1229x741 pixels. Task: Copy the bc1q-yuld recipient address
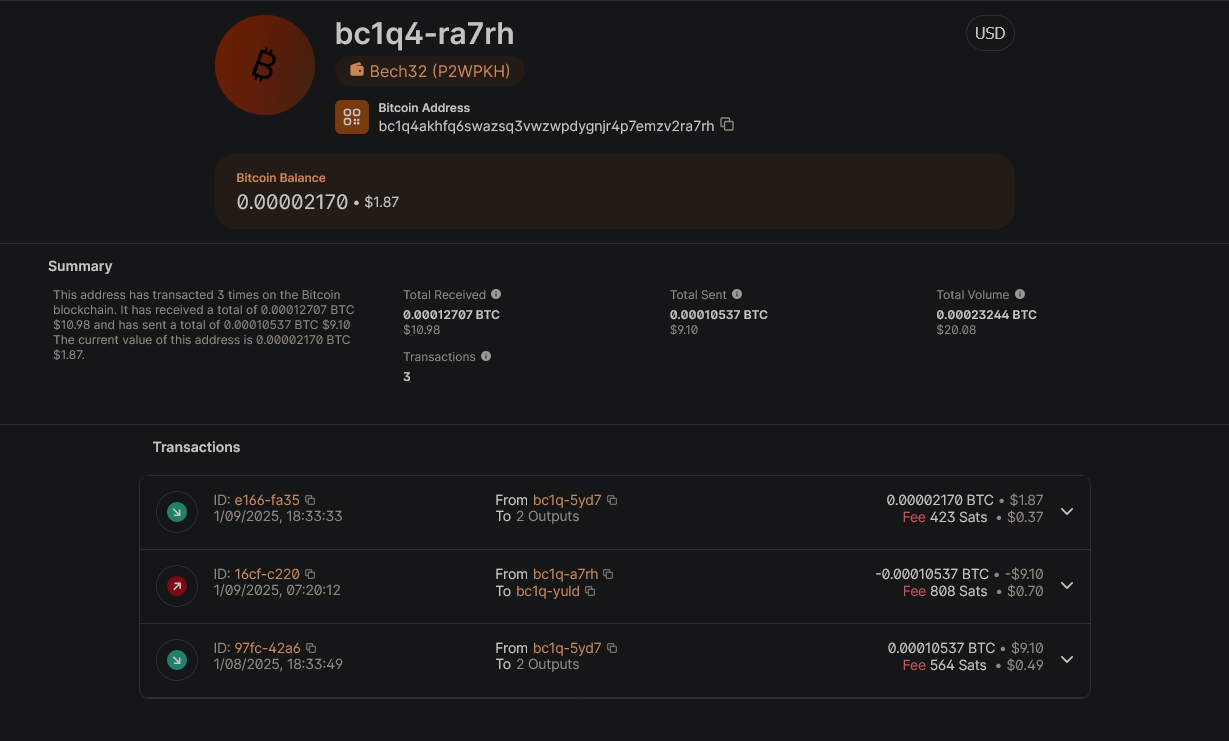[x=590, y=591]
